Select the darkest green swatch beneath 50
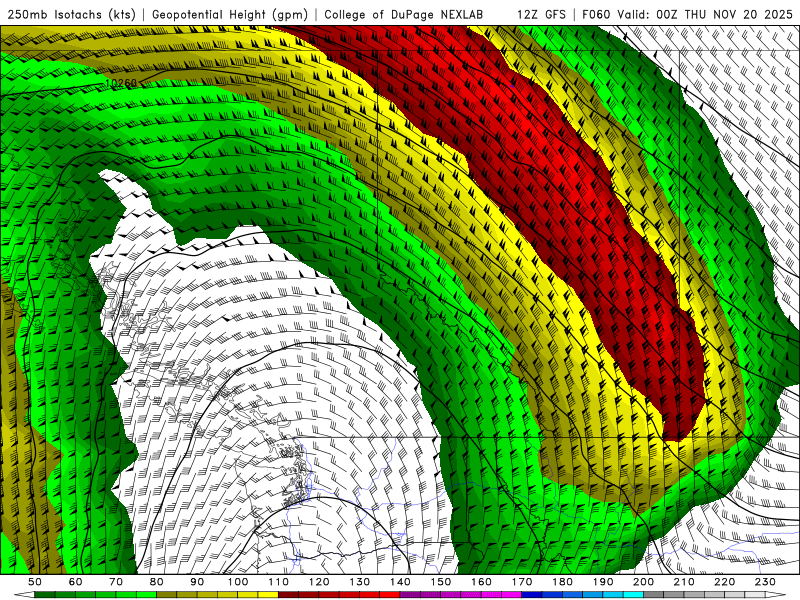 pos(45,595)
